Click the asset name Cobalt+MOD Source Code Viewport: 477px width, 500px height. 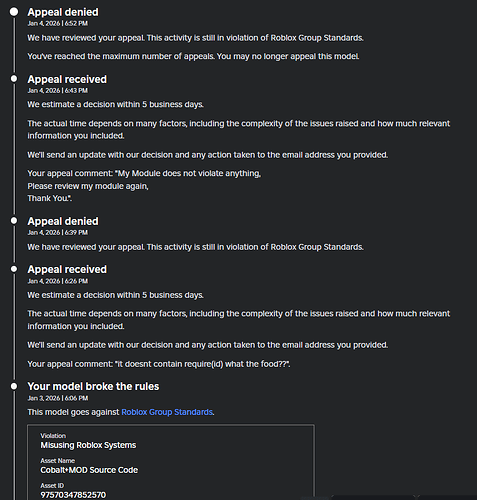pyautogui.click(x=89, y=470)
